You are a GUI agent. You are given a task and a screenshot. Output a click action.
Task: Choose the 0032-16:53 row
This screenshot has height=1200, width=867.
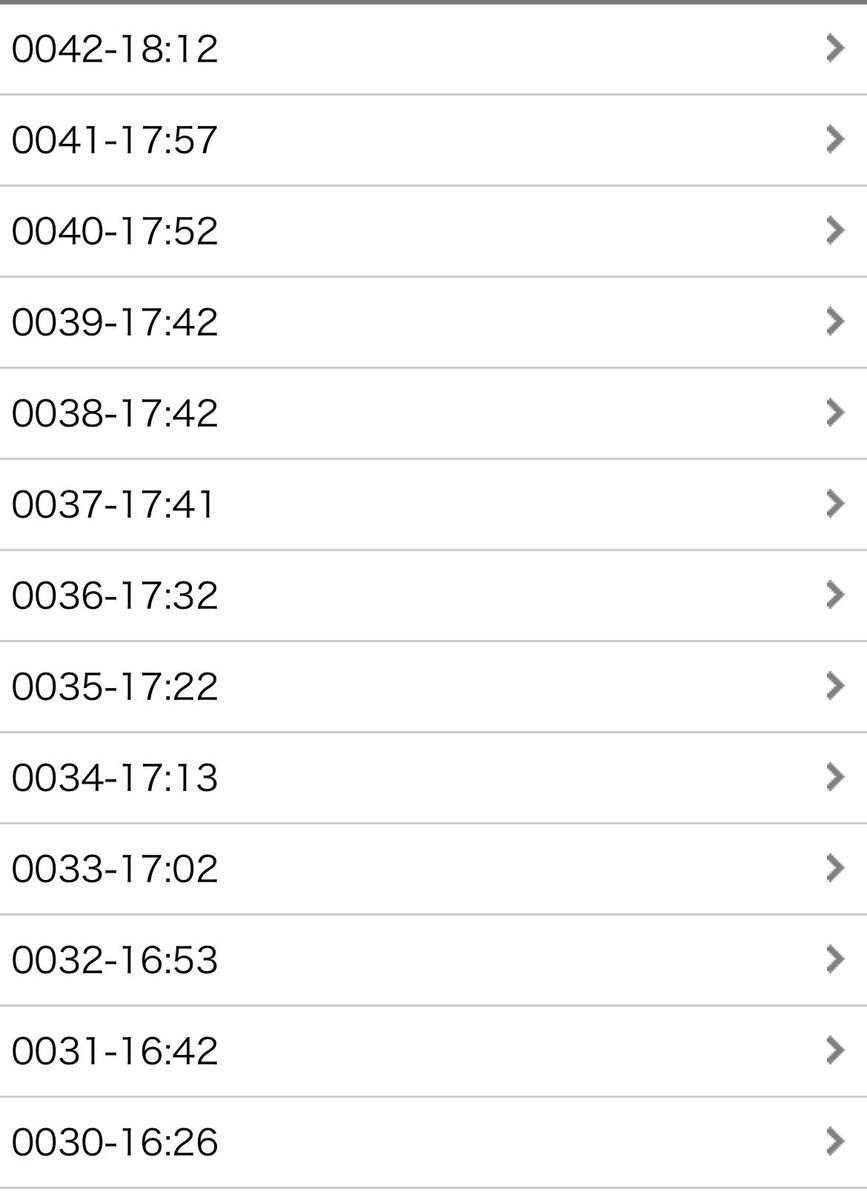433,959
